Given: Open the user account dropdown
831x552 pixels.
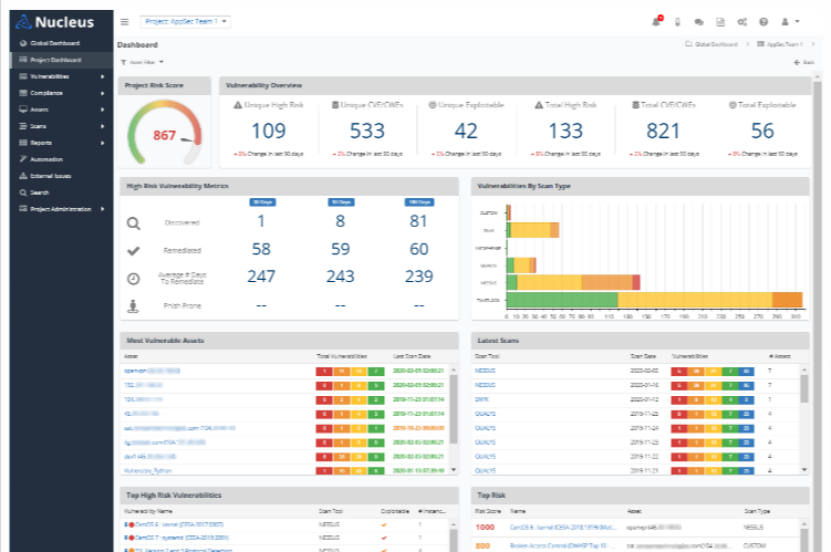Looking at the screenshot, I should (x=790, y=22).
